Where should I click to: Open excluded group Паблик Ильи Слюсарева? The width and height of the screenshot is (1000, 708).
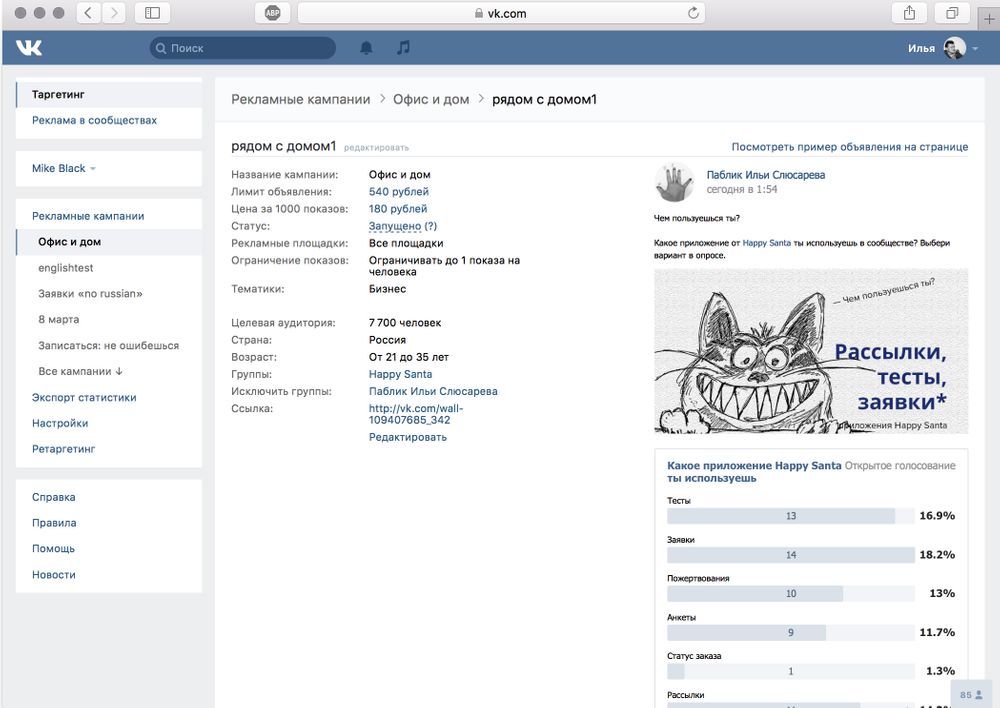pos(433,392)
